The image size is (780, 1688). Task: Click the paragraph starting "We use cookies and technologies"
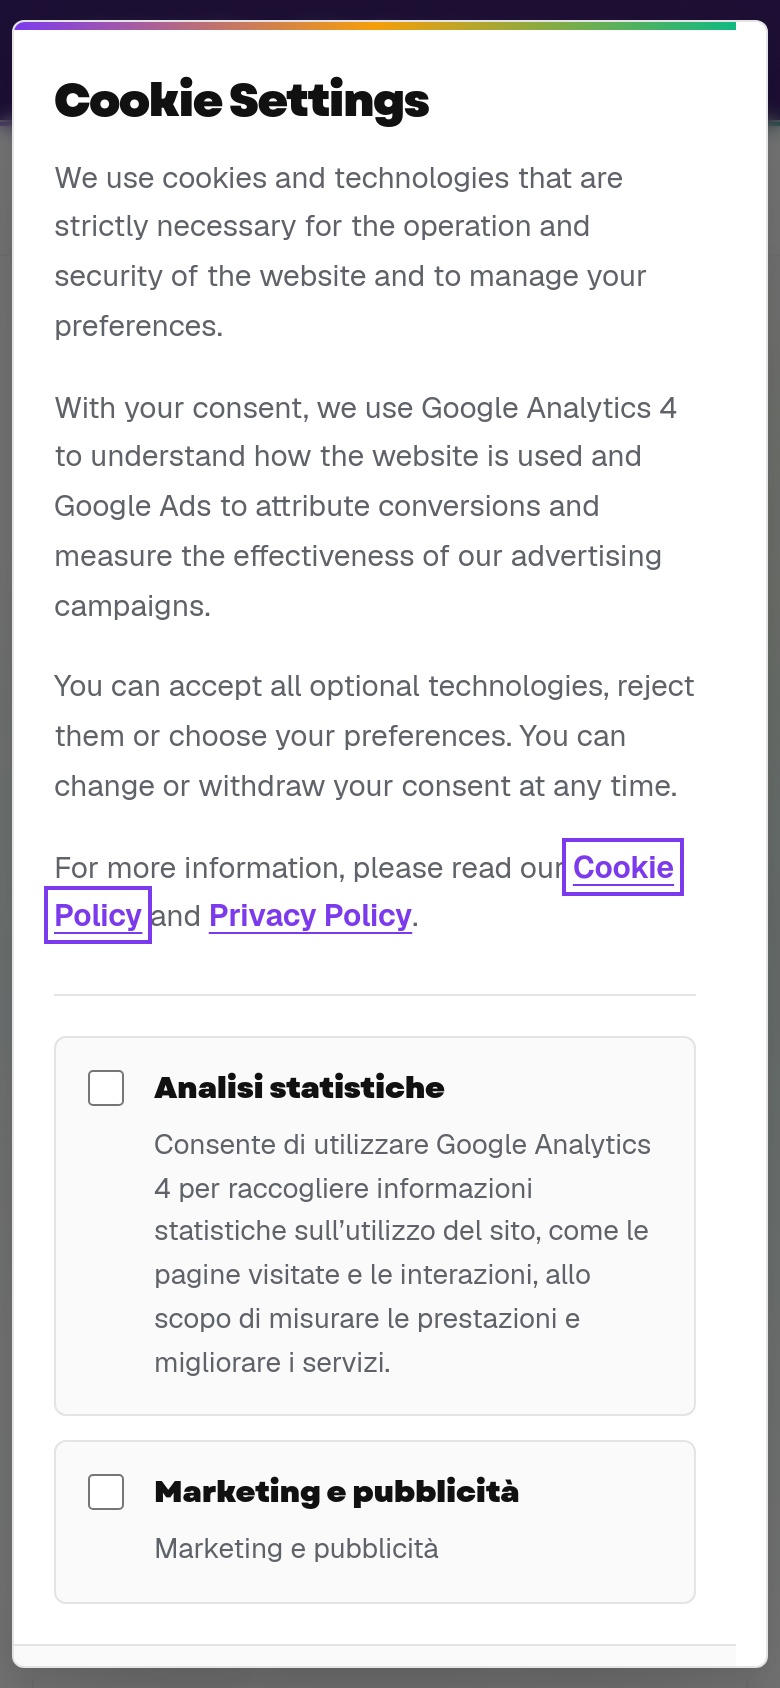pos(350,251)
